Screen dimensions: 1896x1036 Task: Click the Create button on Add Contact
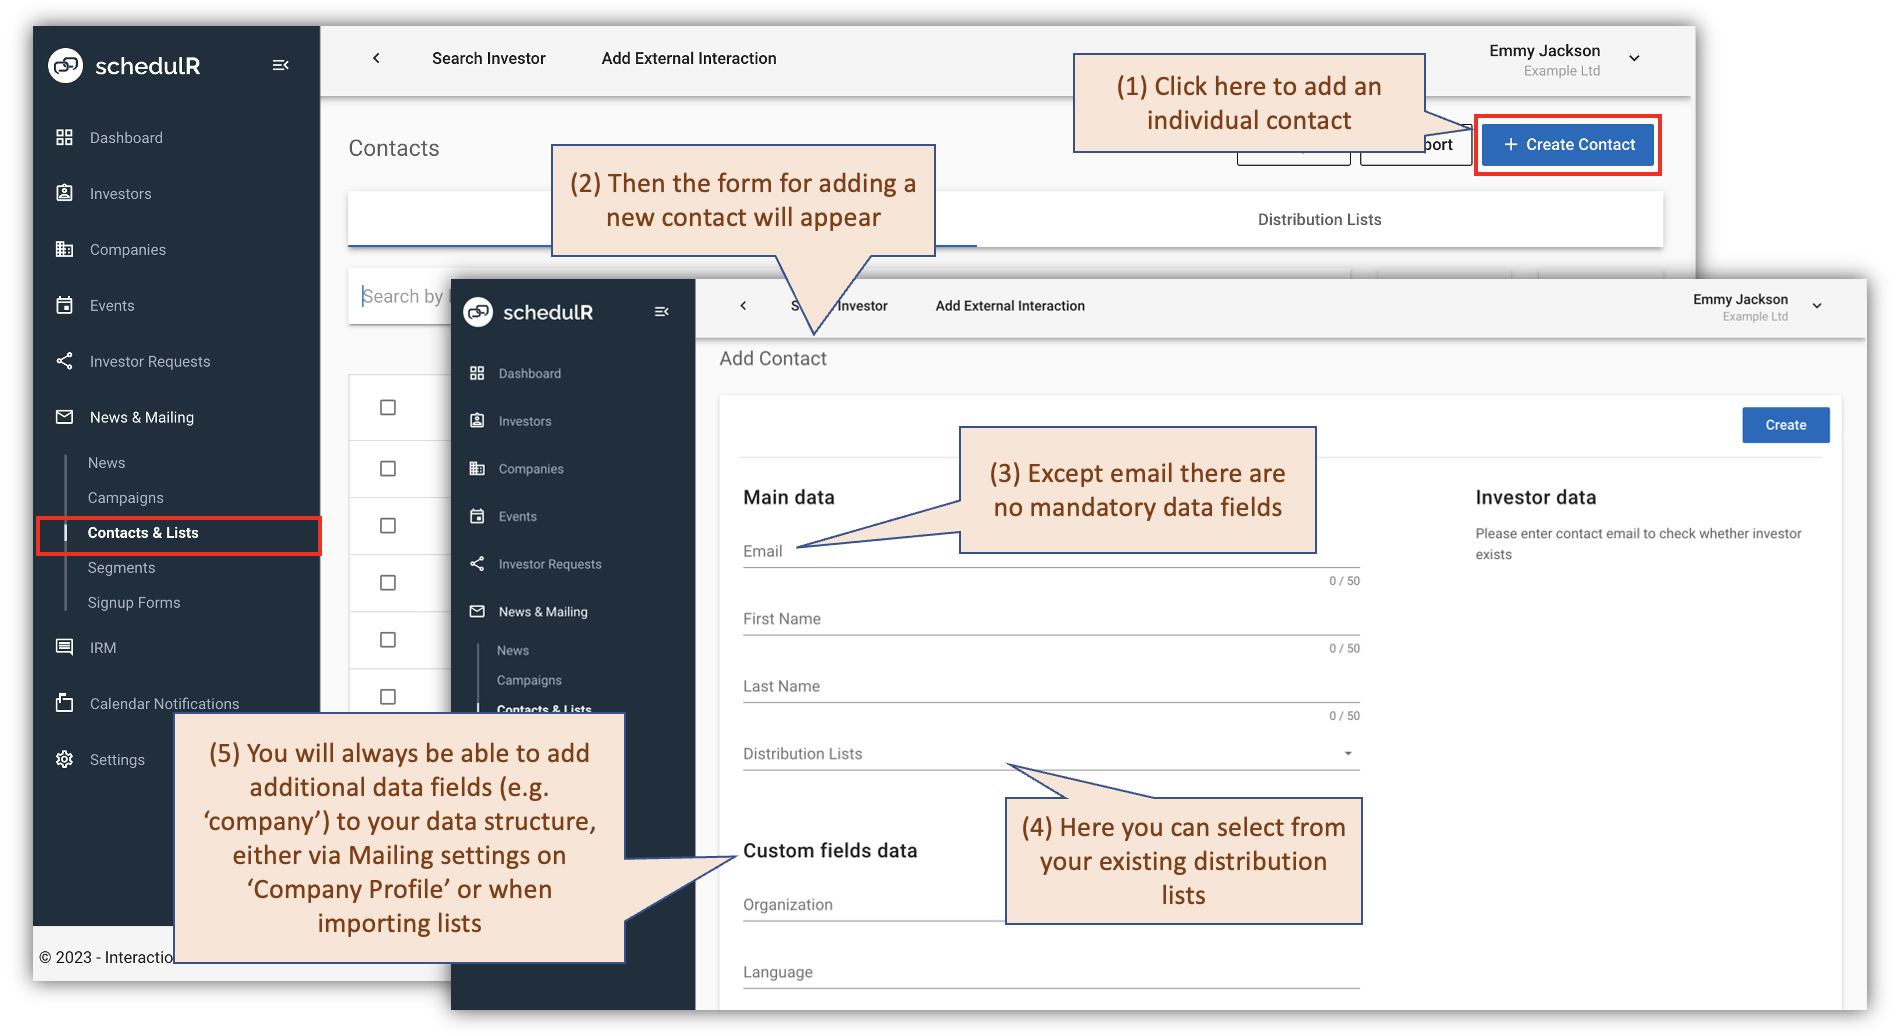point(1785,425)
